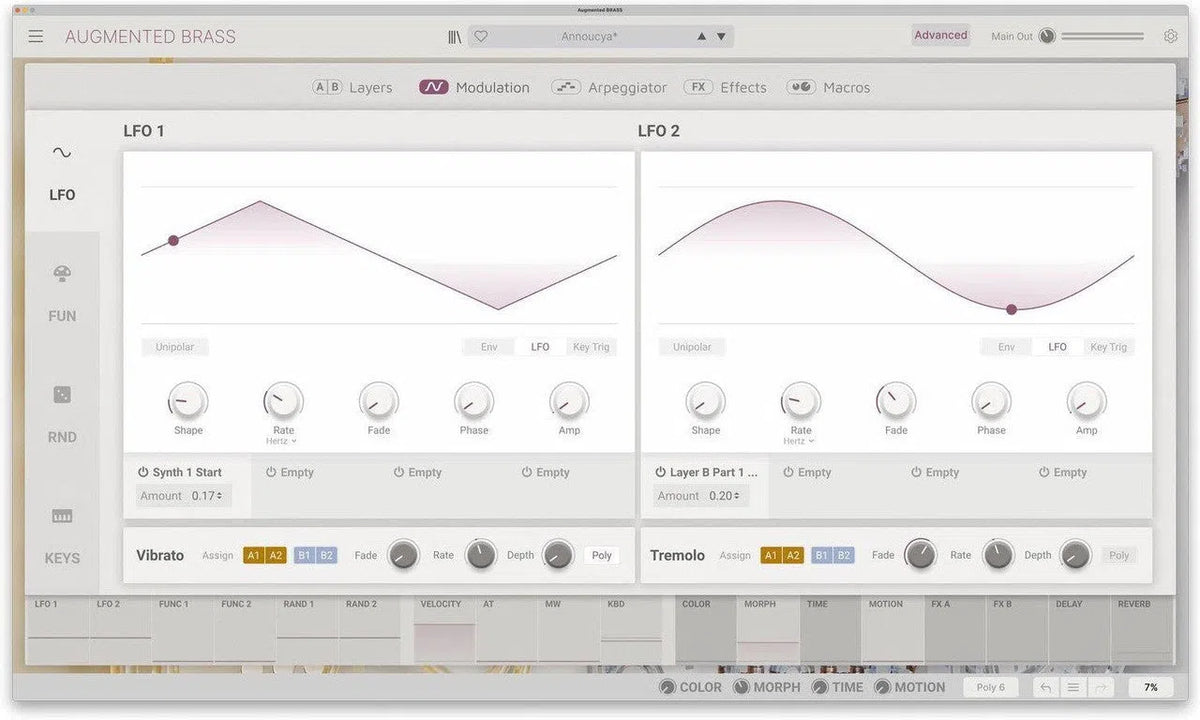Open the Effects tab
The height and width of the screenshot is (720, 1200).
[x=742, y=87]
